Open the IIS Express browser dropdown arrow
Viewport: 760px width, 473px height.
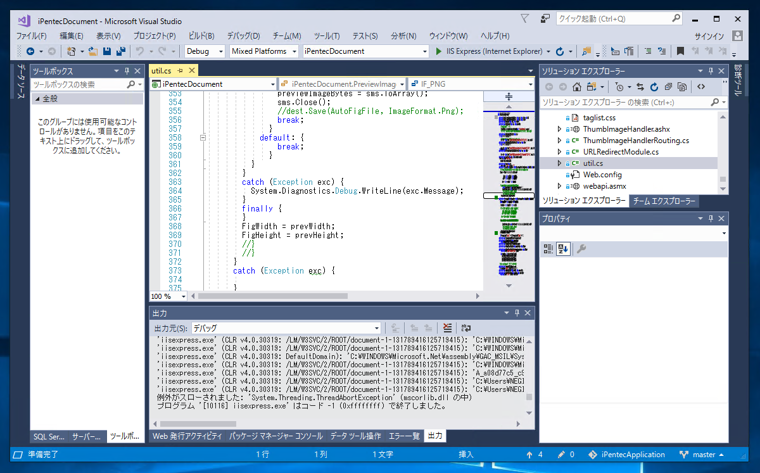coord(549,51)
